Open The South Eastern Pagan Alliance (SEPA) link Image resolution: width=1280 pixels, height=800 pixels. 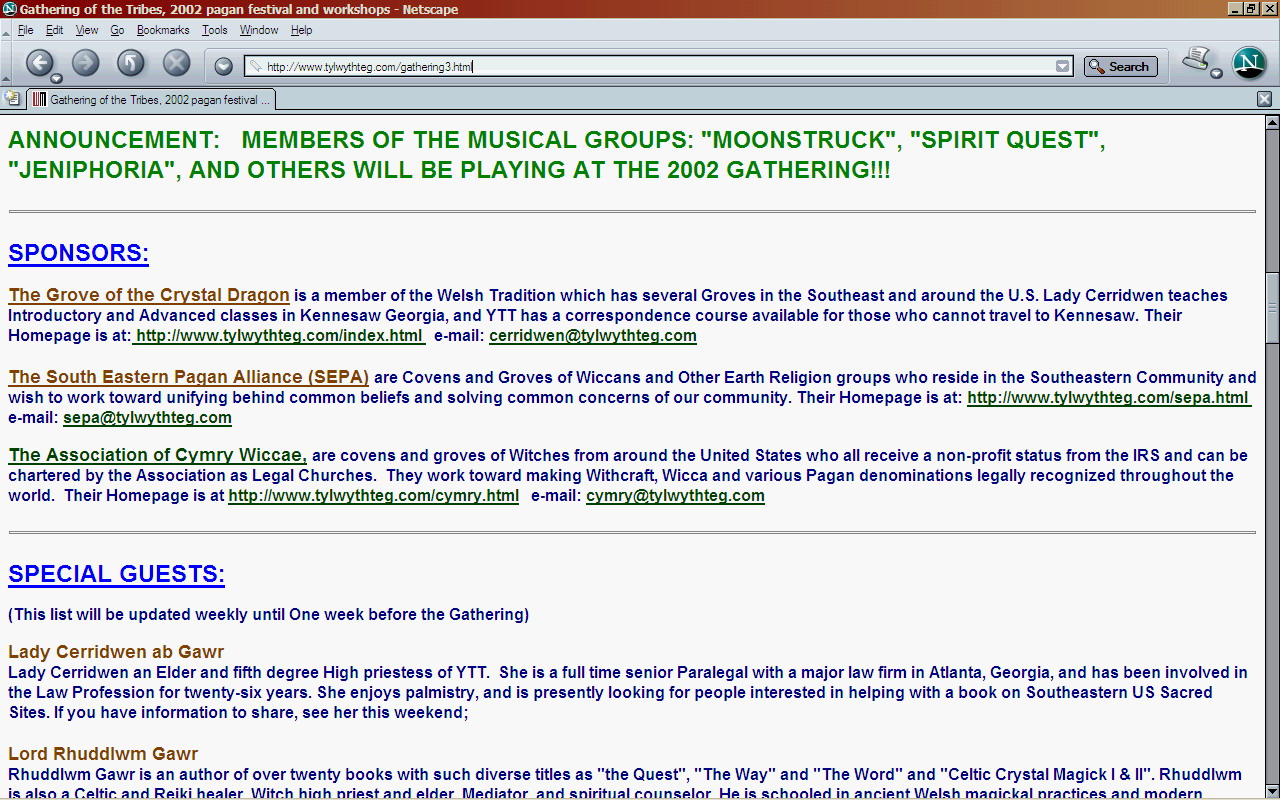[x=189, y=377]
